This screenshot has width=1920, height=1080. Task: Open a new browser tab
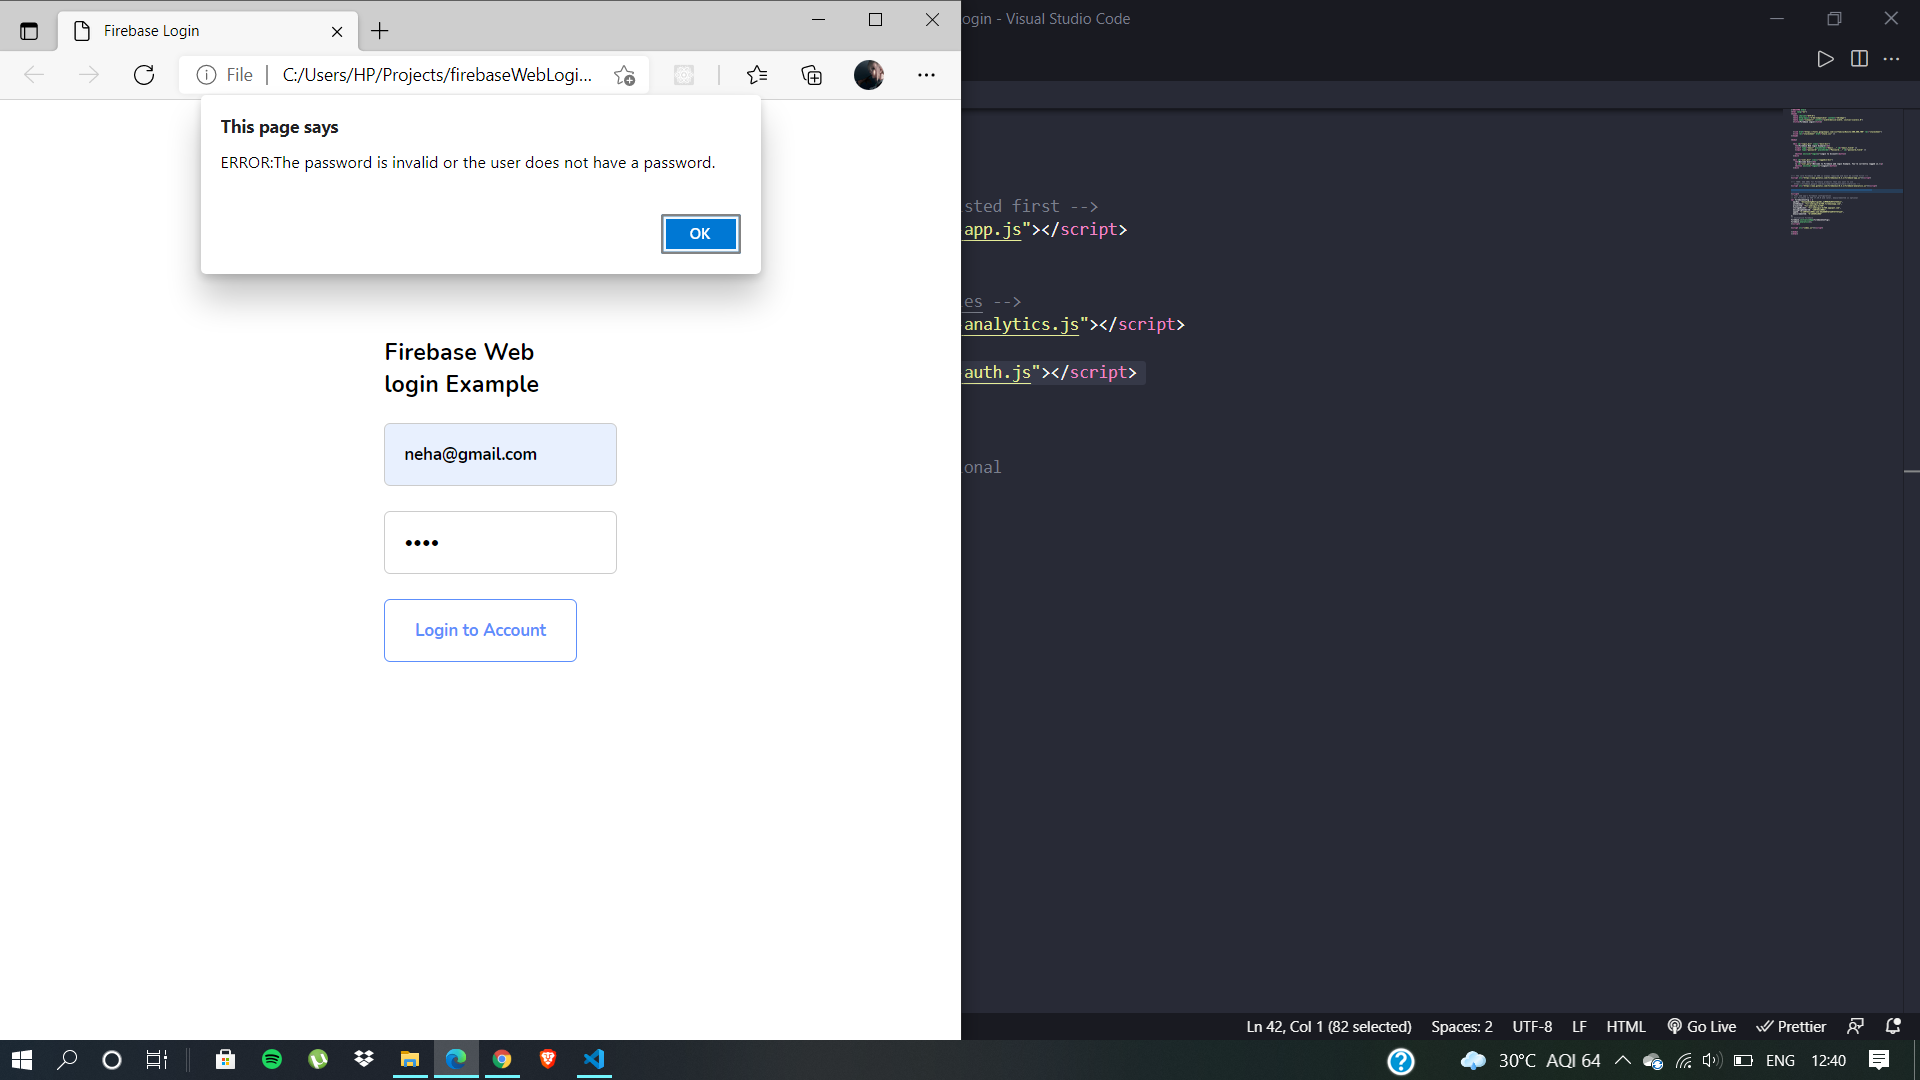click(x=379, y=31)
